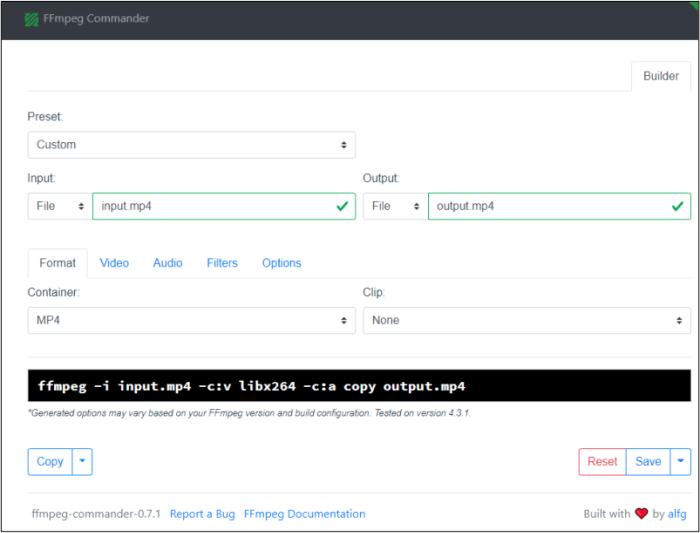Click the input.mp4 filename field

click(224, 206)
